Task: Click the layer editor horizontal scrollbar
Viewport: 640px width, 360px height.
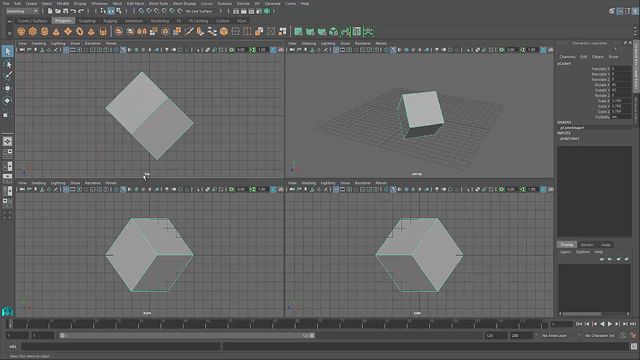Action: tap(582, 314)
